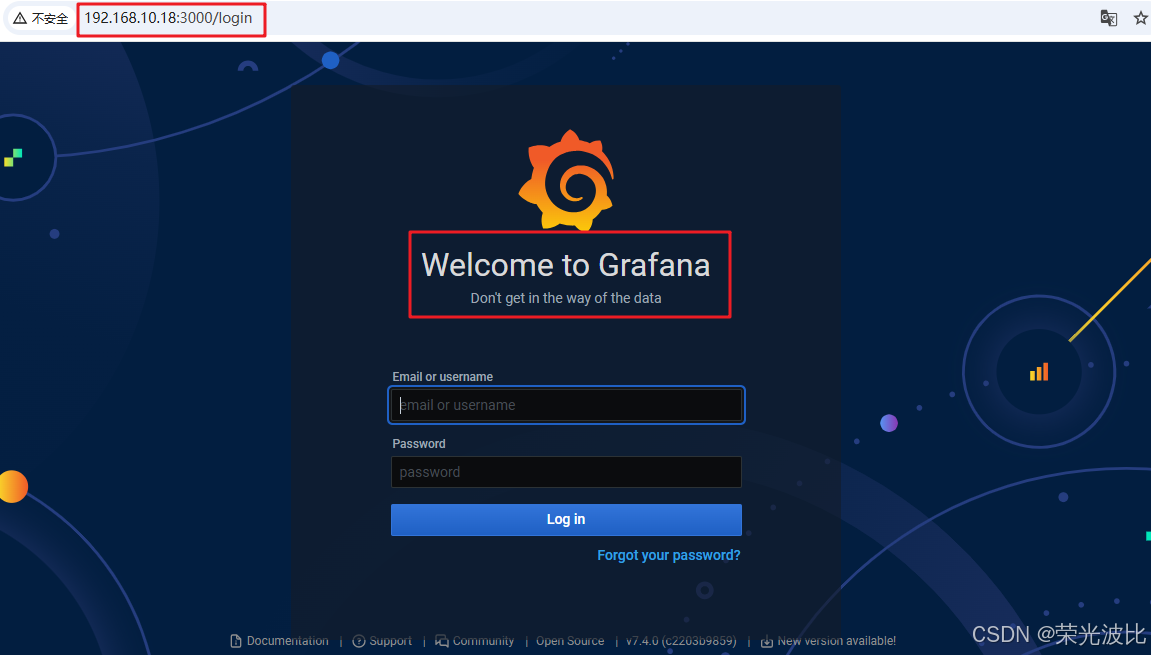Click the Password label above field
Screen dimensions: 1151x655
click(x=418, y=444)
